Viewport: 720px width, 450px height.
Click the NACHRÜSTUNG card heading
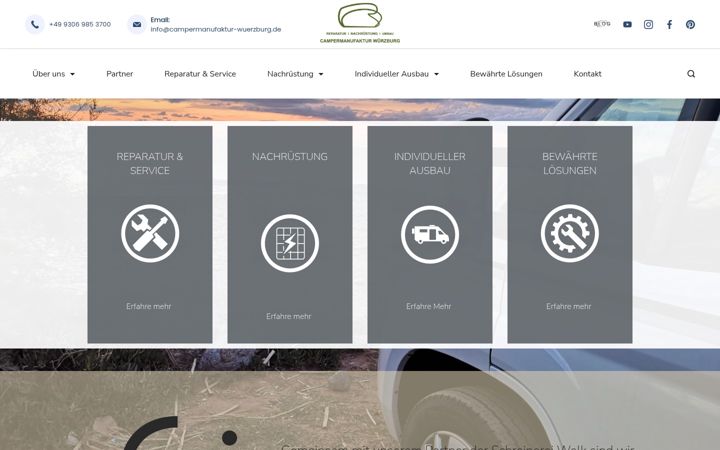tap(290, 157)
